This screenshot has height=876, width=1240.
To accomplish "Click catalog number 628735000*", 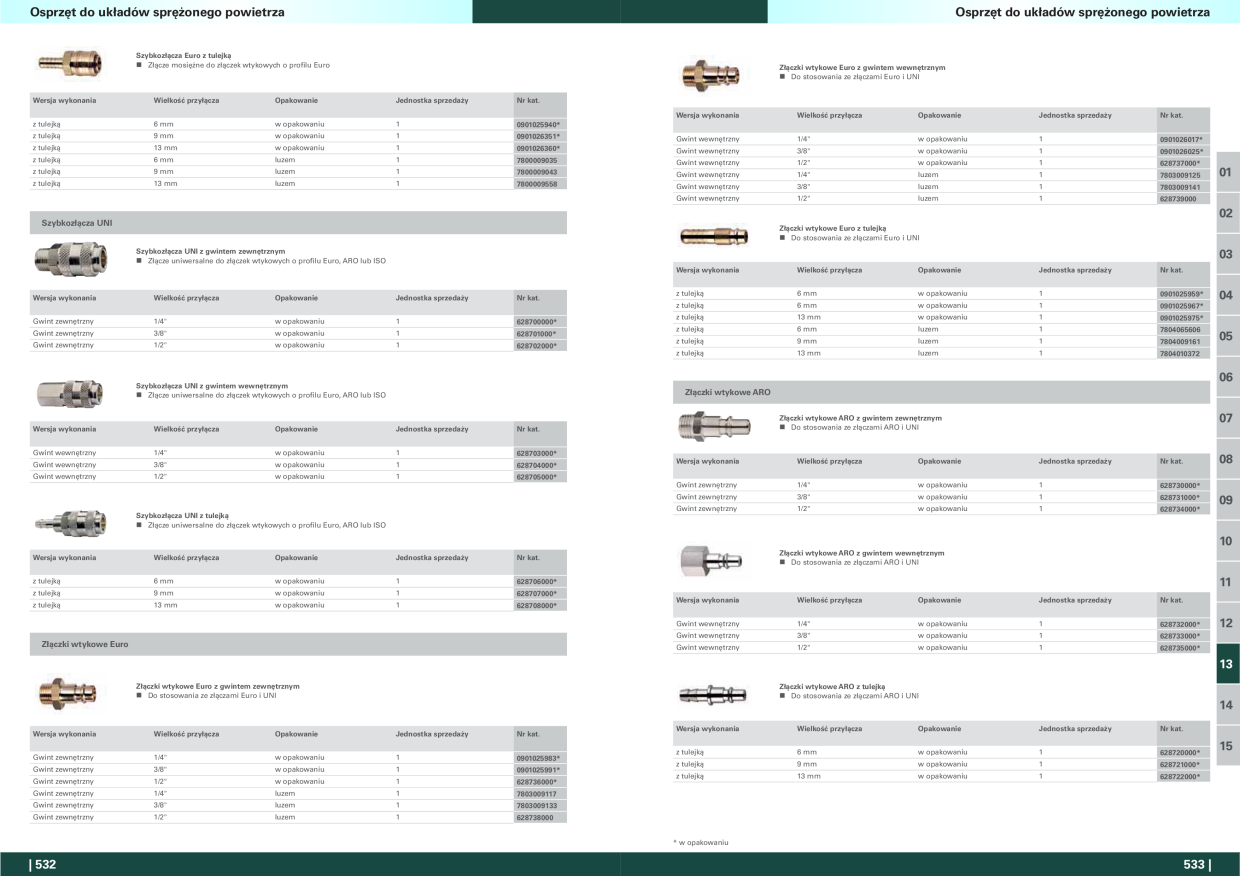I will click(1179, 648).
